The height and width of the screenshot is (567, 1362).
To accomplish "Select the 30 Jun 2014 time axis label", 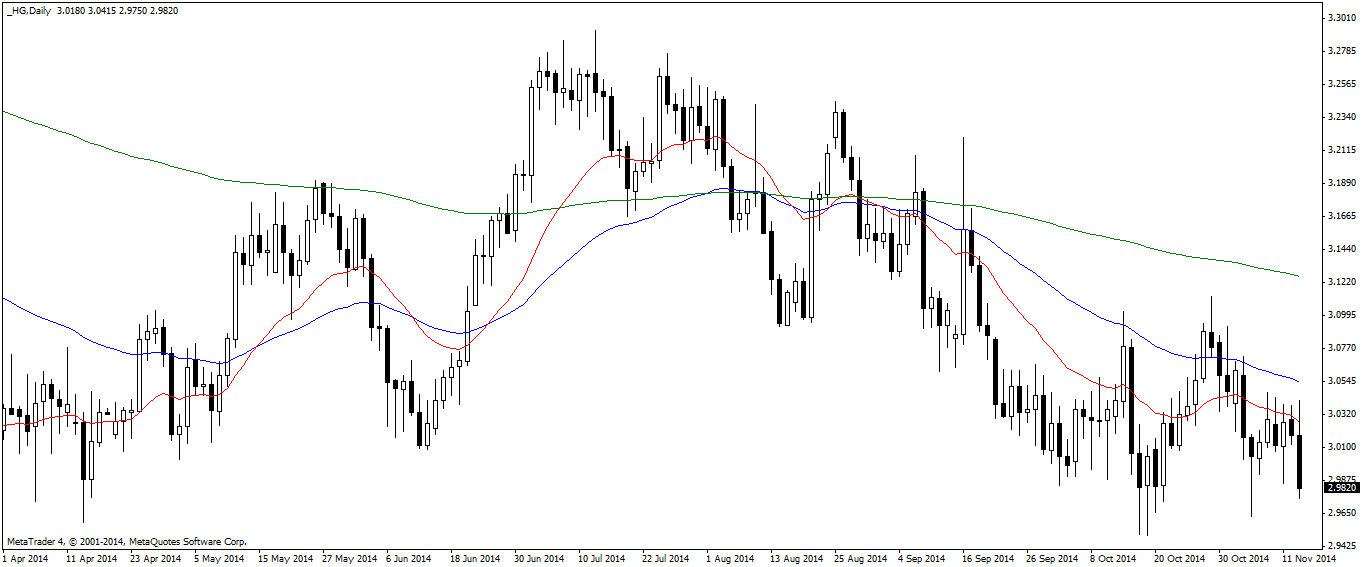I will coord(539,558).
